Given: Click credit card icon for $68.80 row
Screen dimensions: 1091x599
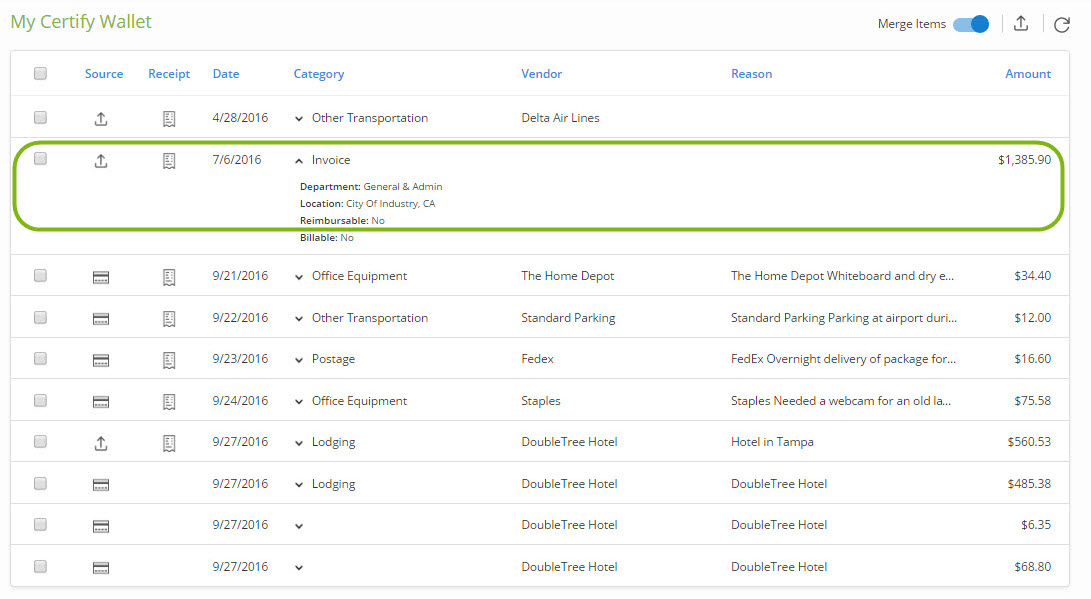Looking at the screenshot, I should [x=101, y=568].
